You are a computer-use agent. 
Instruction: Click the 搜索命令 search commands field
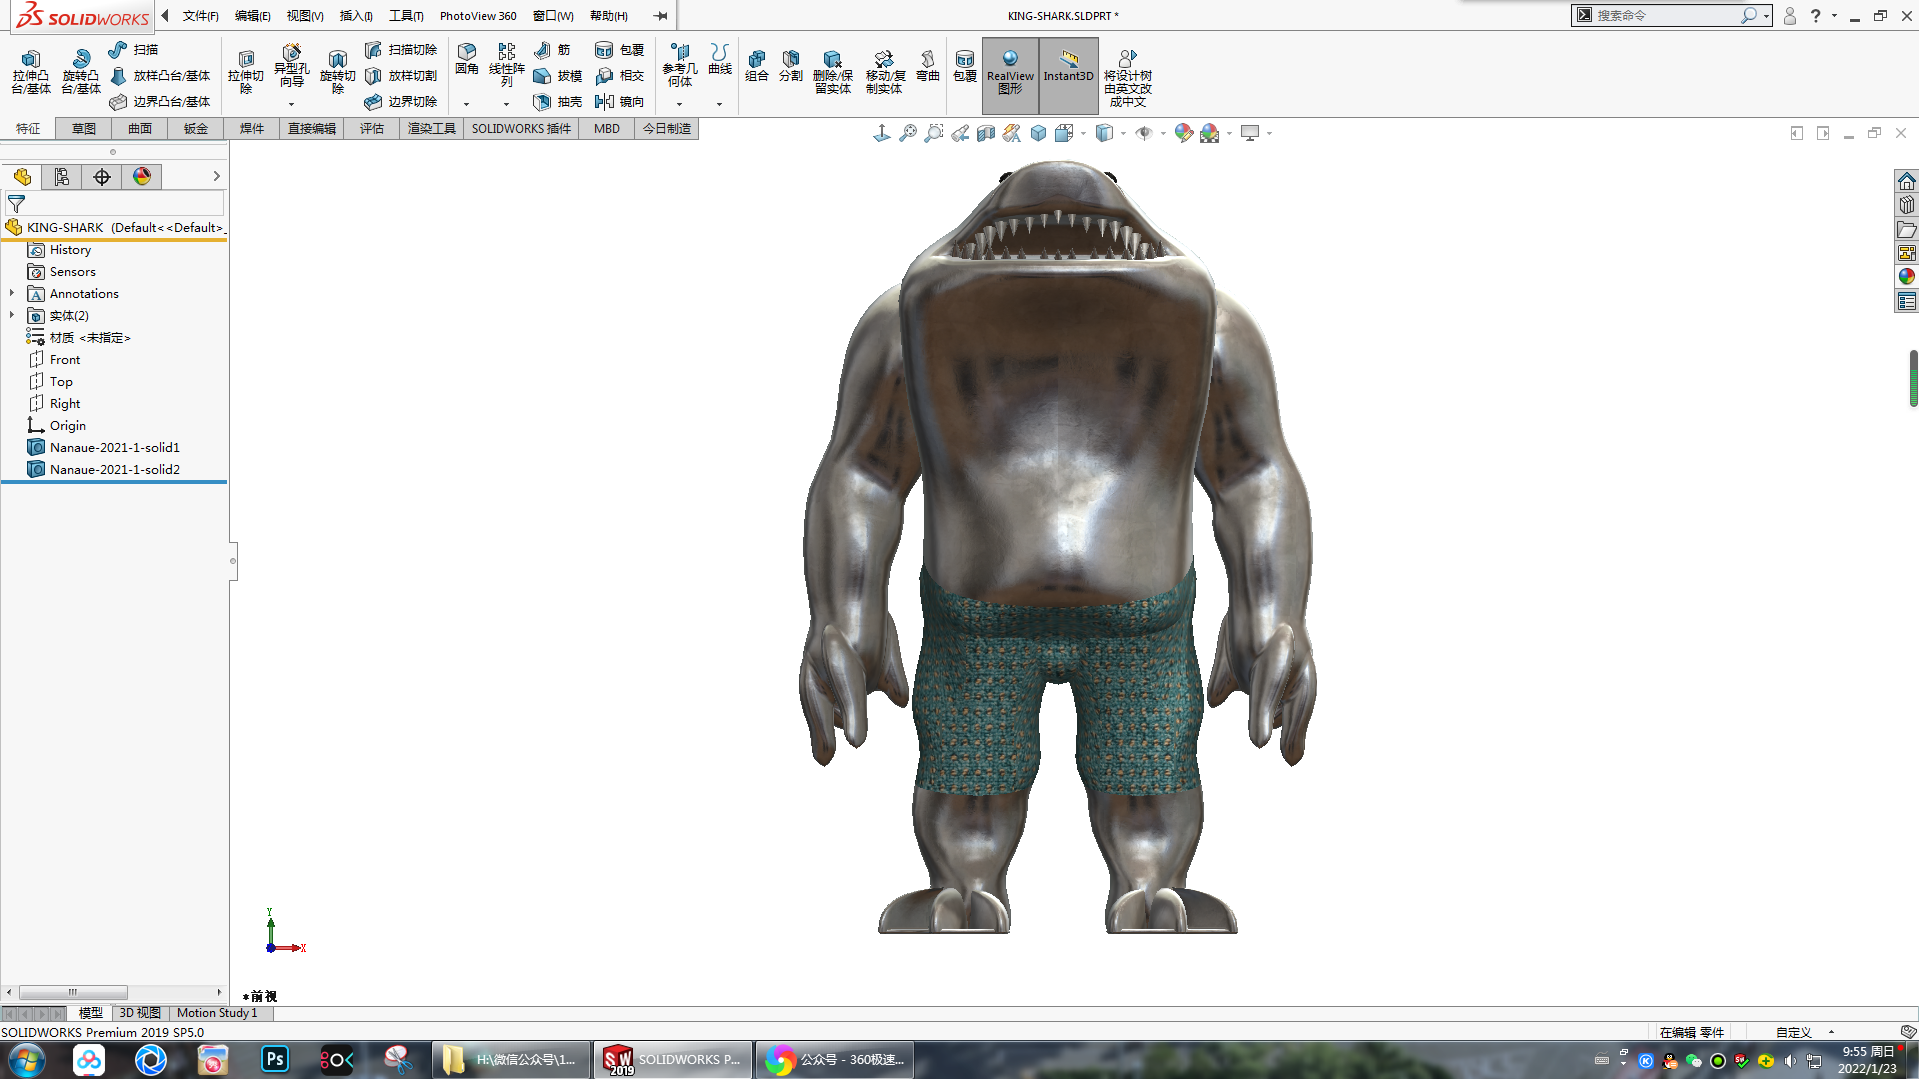(x=1666, y=16)
